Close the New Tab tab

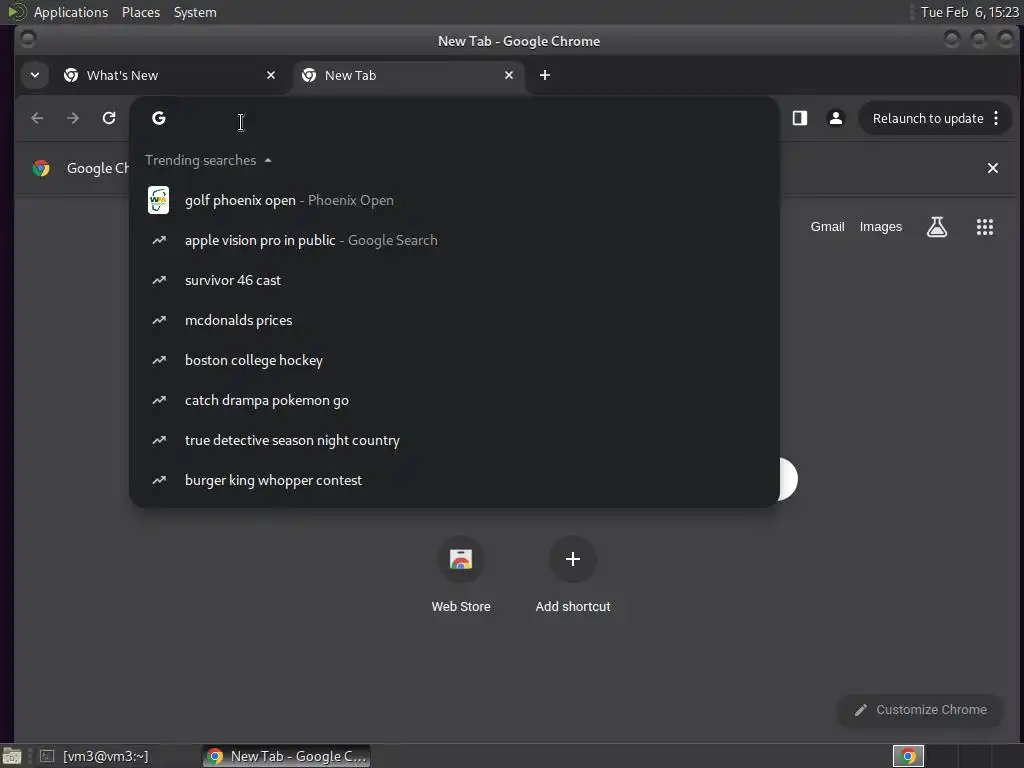pos(509,75)
